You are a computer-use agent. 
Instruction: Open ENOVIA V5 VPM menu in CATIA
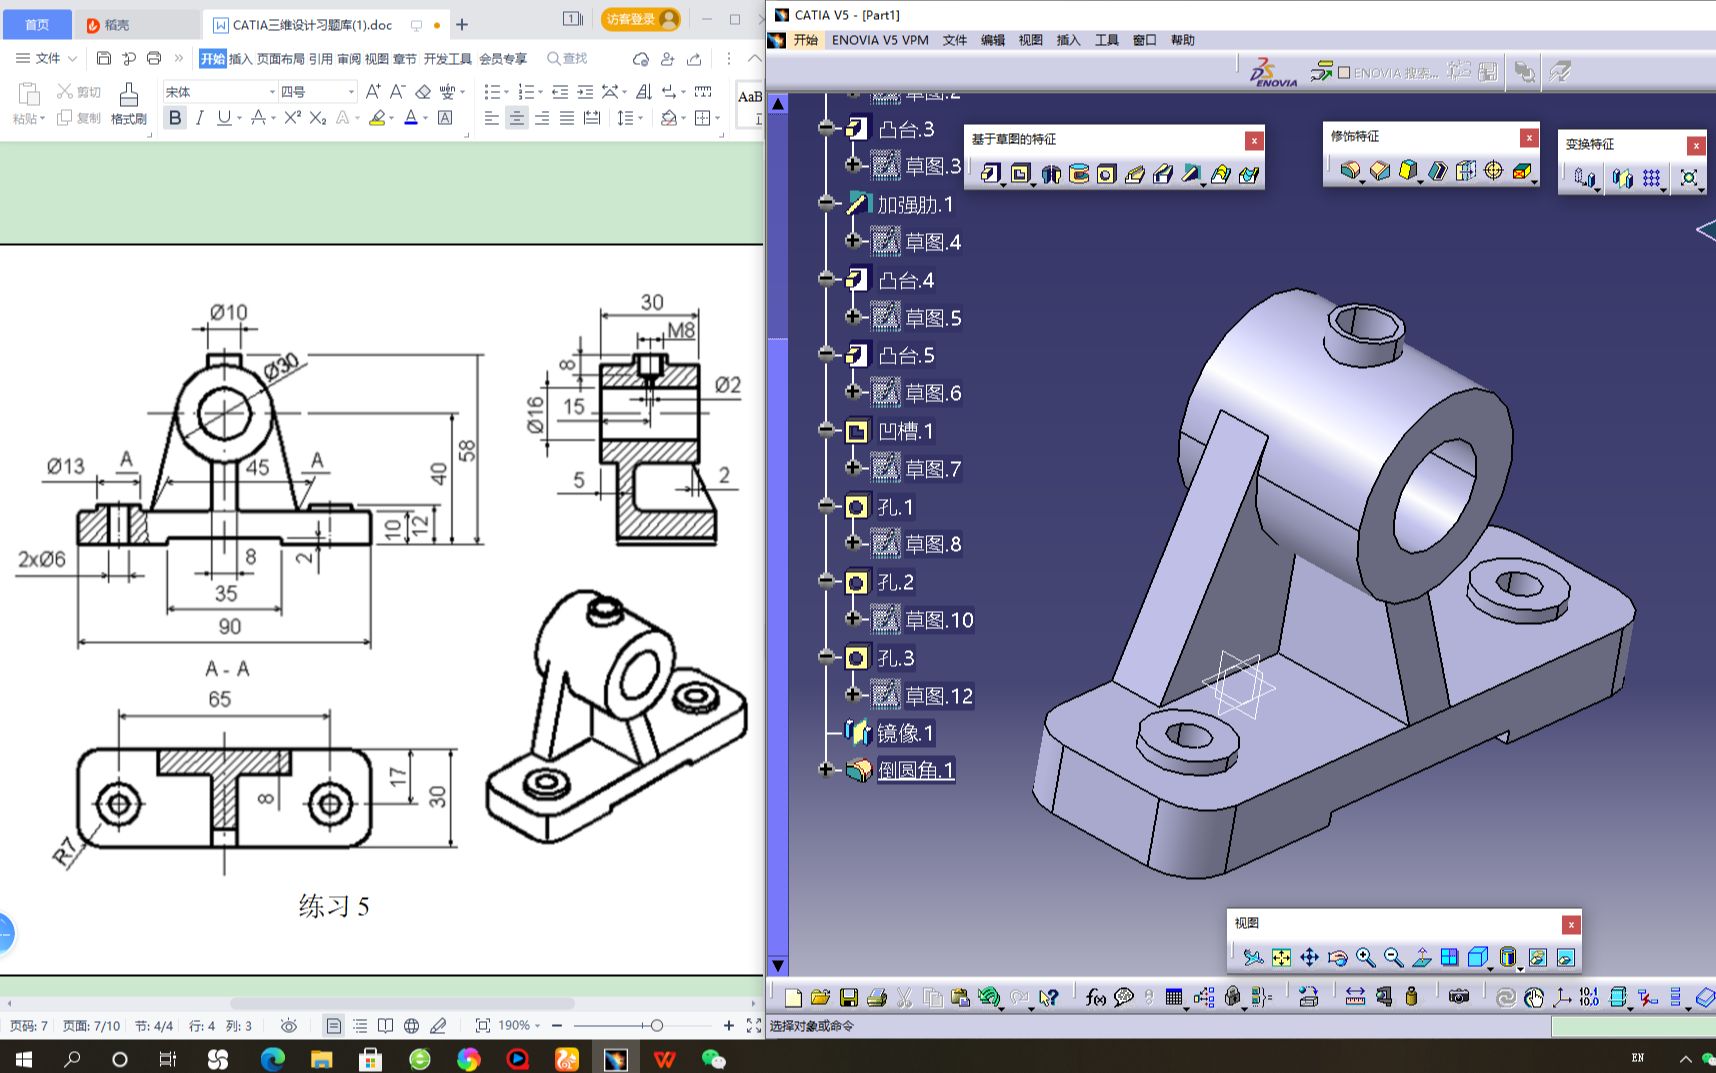[880, 40]
